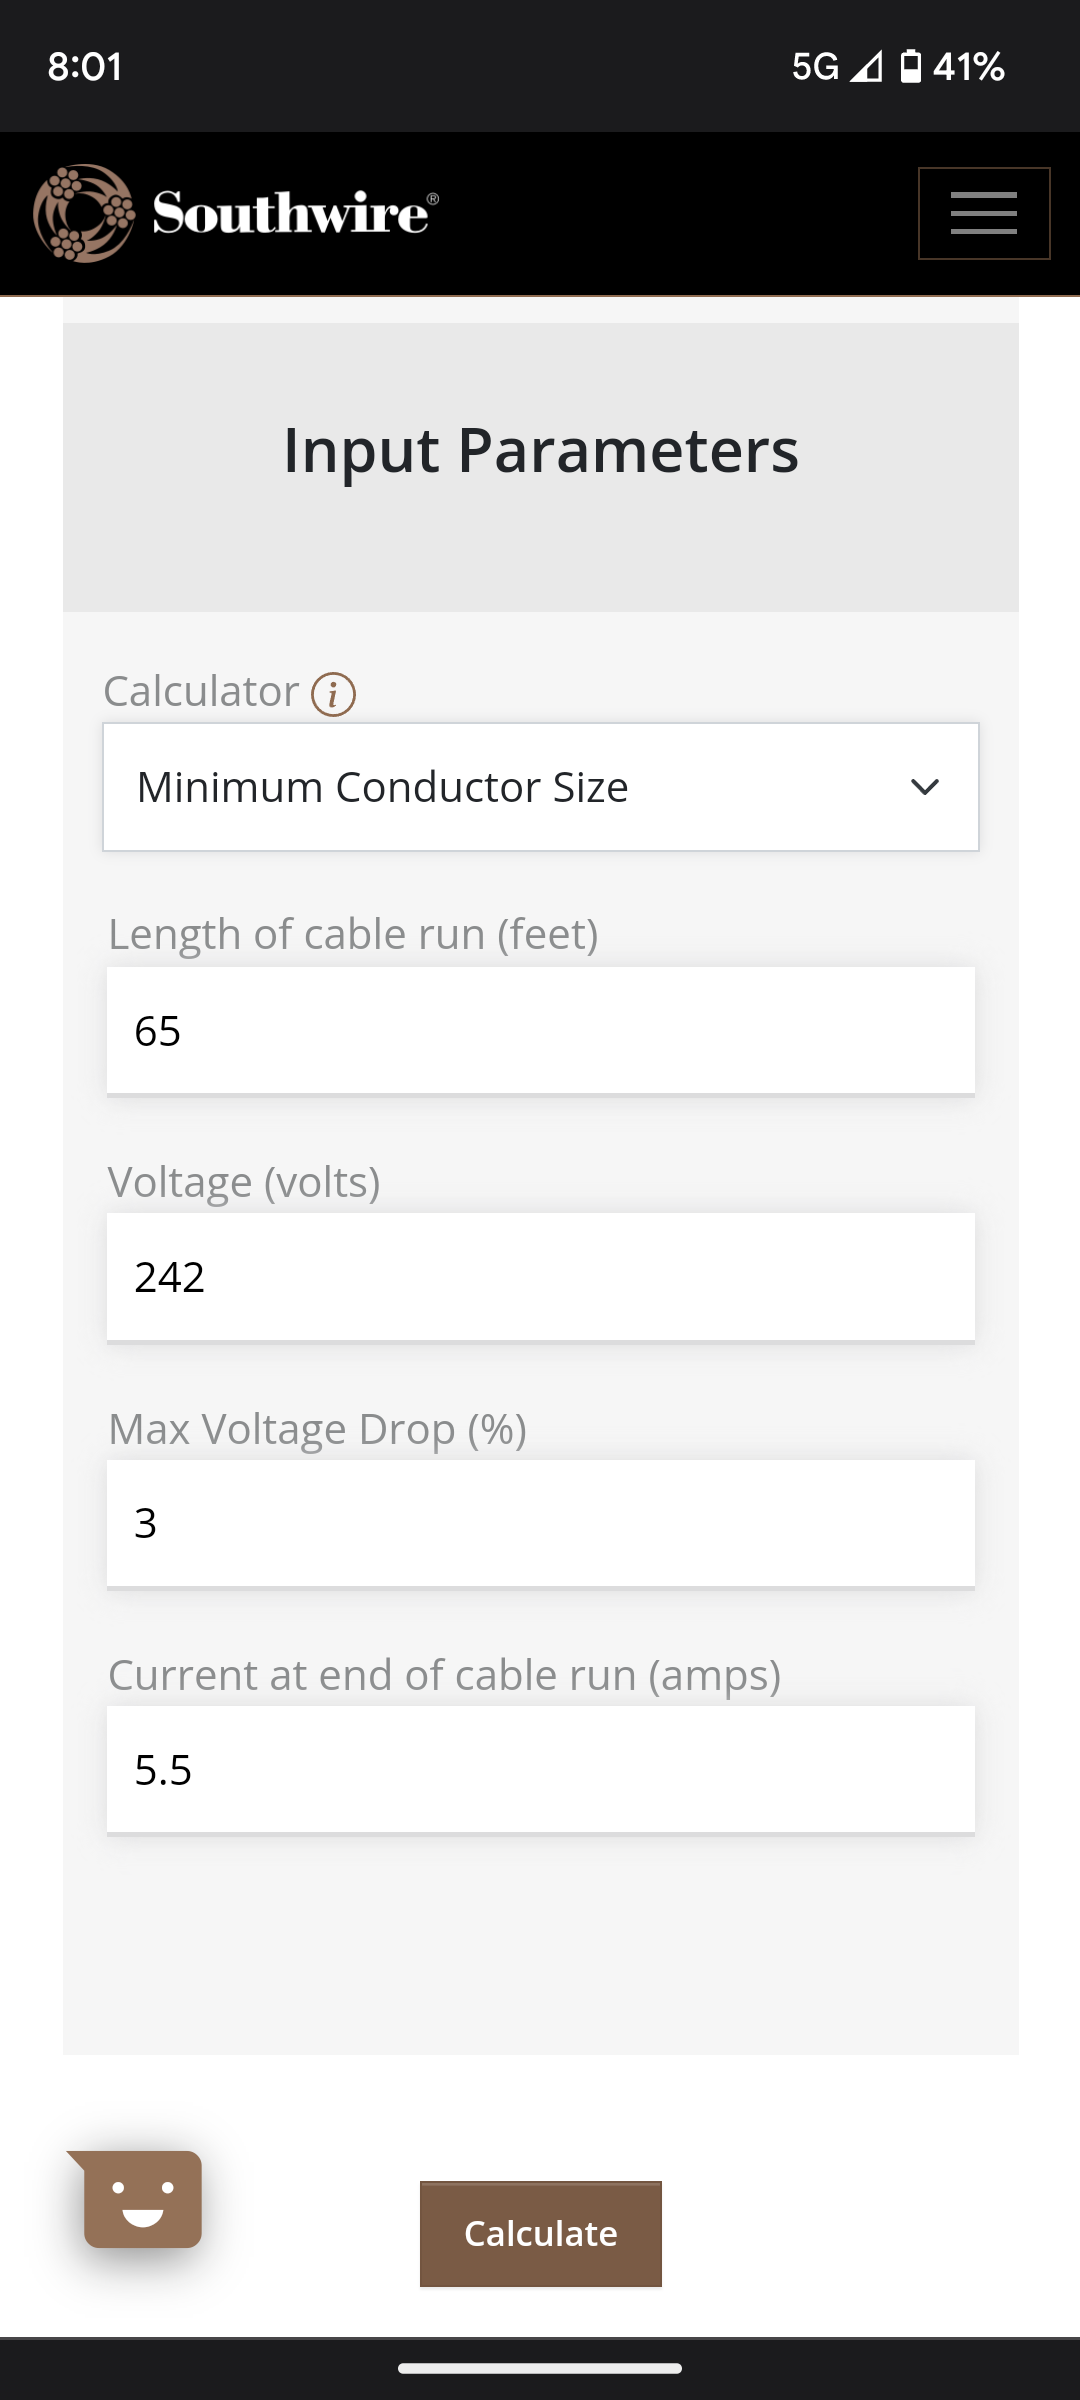Select the Minimum Conductor Size combo box
This screenshot has width=1080, height=2400.
coord(541,787)
